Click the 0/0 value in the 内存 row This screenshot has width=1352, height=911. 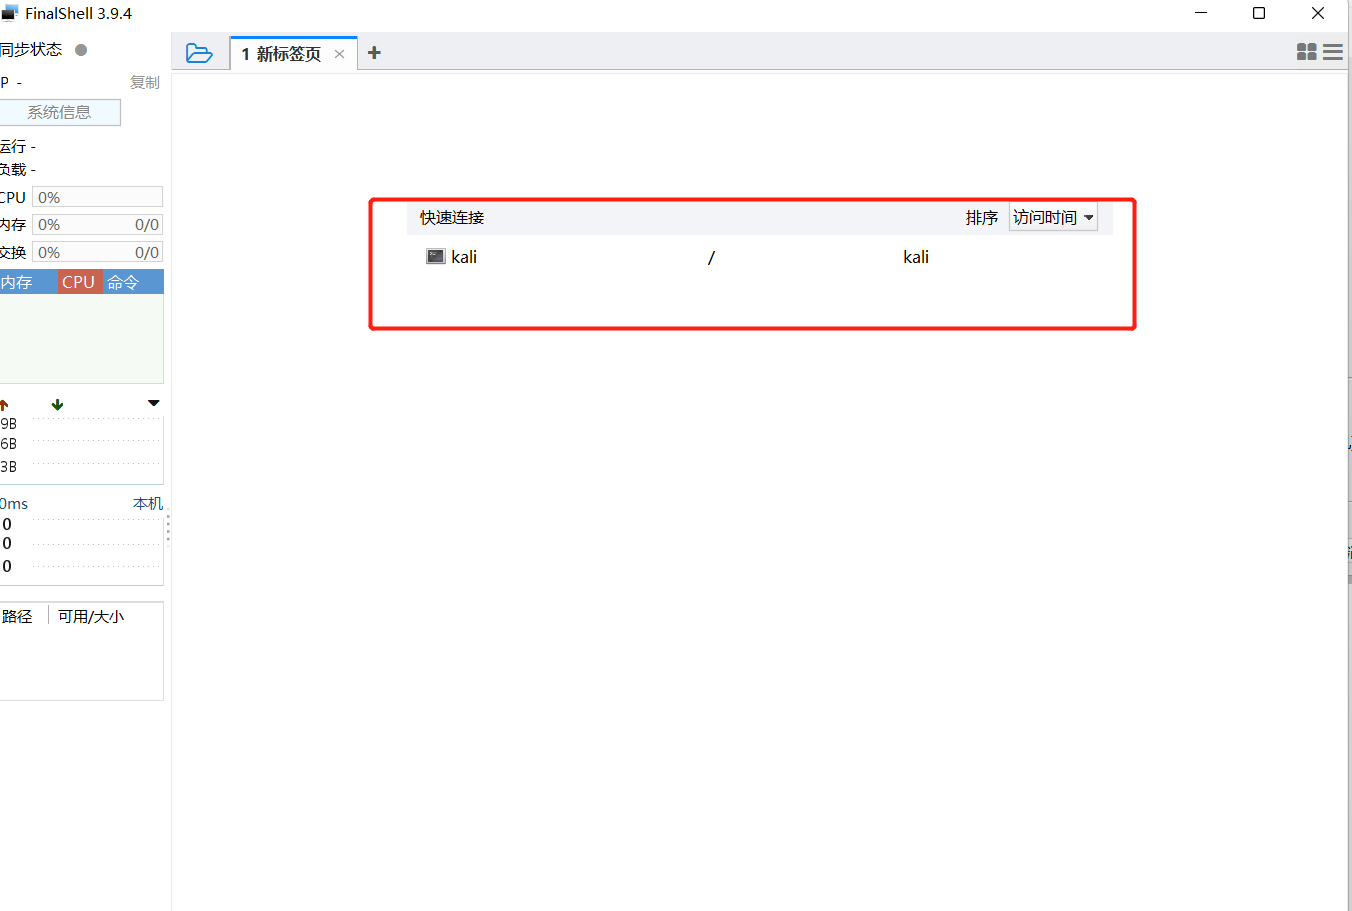(x=147, y=225)
